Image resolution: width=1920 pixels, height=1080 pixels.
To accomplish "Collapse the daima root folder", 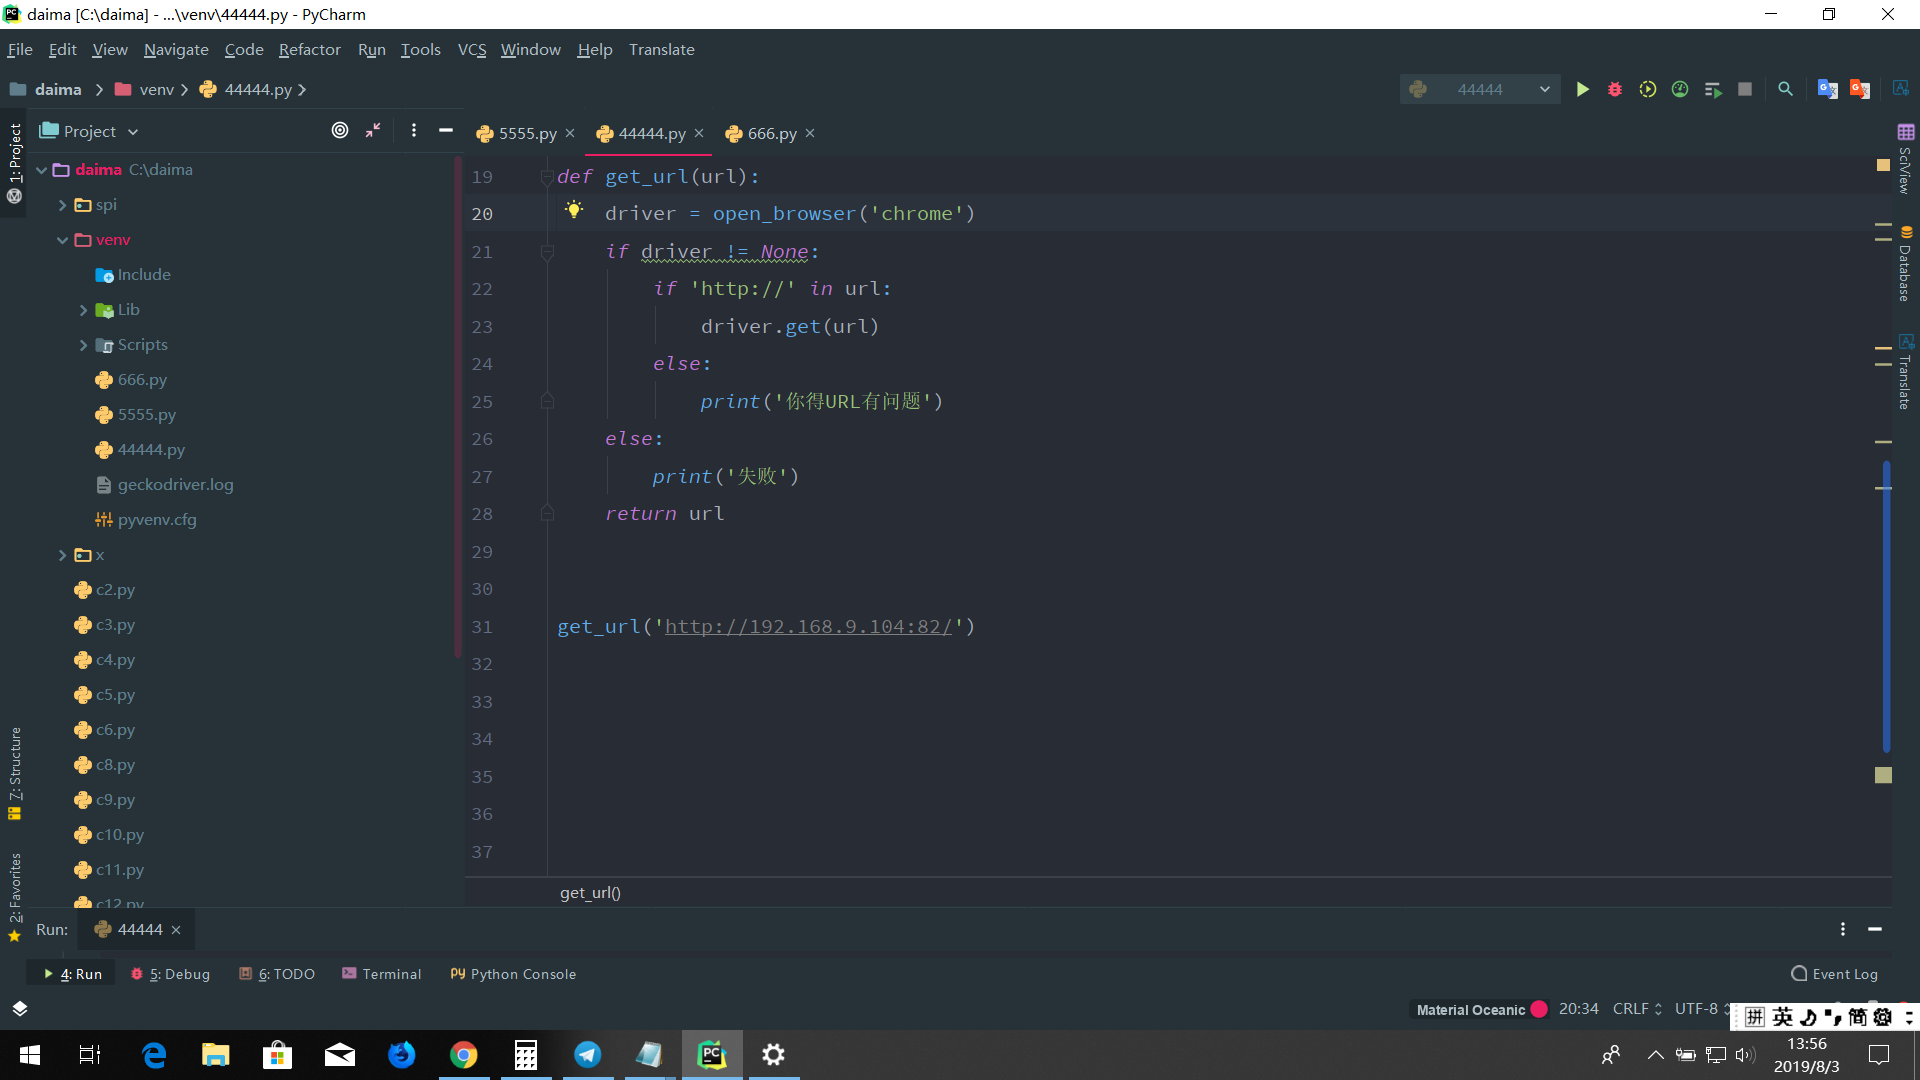I will (x=41, y=170).
